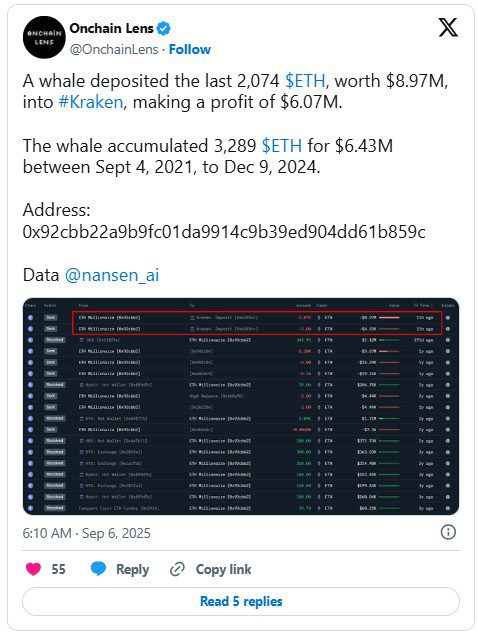Viewport: 478px width, 640px height.
Task: Open the info circle icon
Action: coord(448,532)
